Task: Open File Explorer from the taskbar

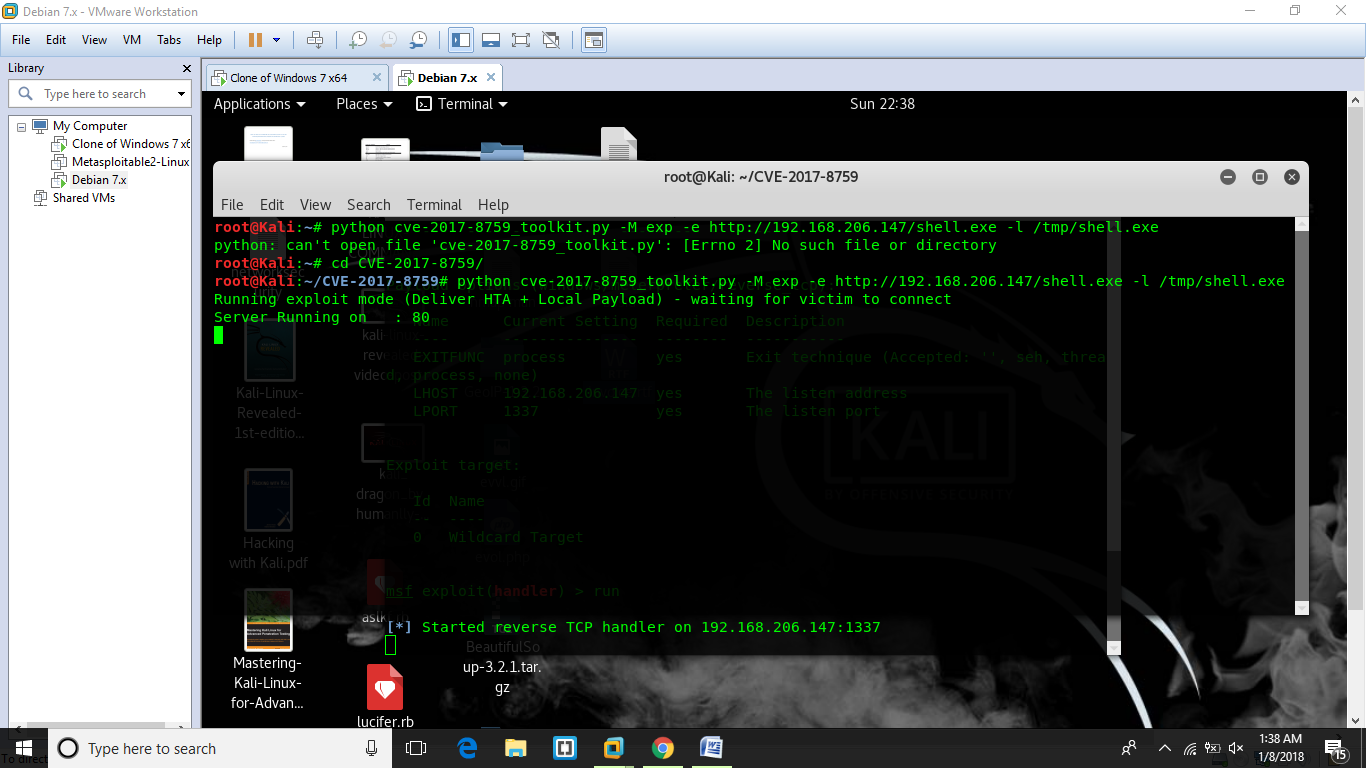Action: click(516, 748)
